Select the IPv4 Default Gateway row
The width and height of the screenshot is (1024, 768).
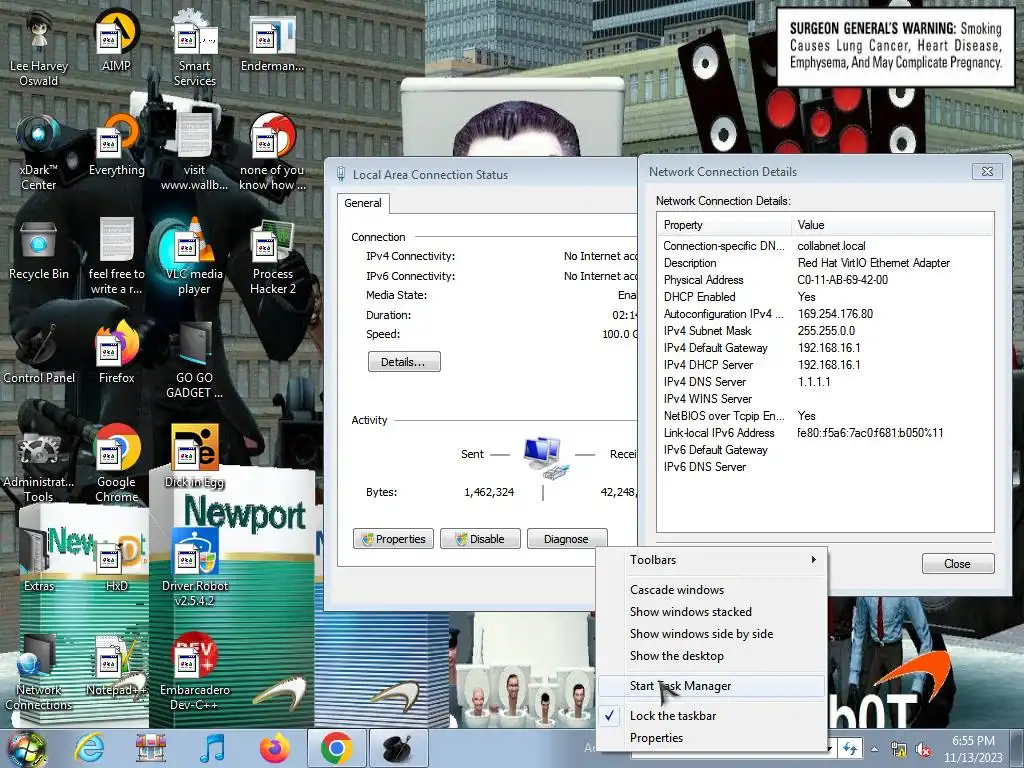pyautogui.click(x=825, y=347)
